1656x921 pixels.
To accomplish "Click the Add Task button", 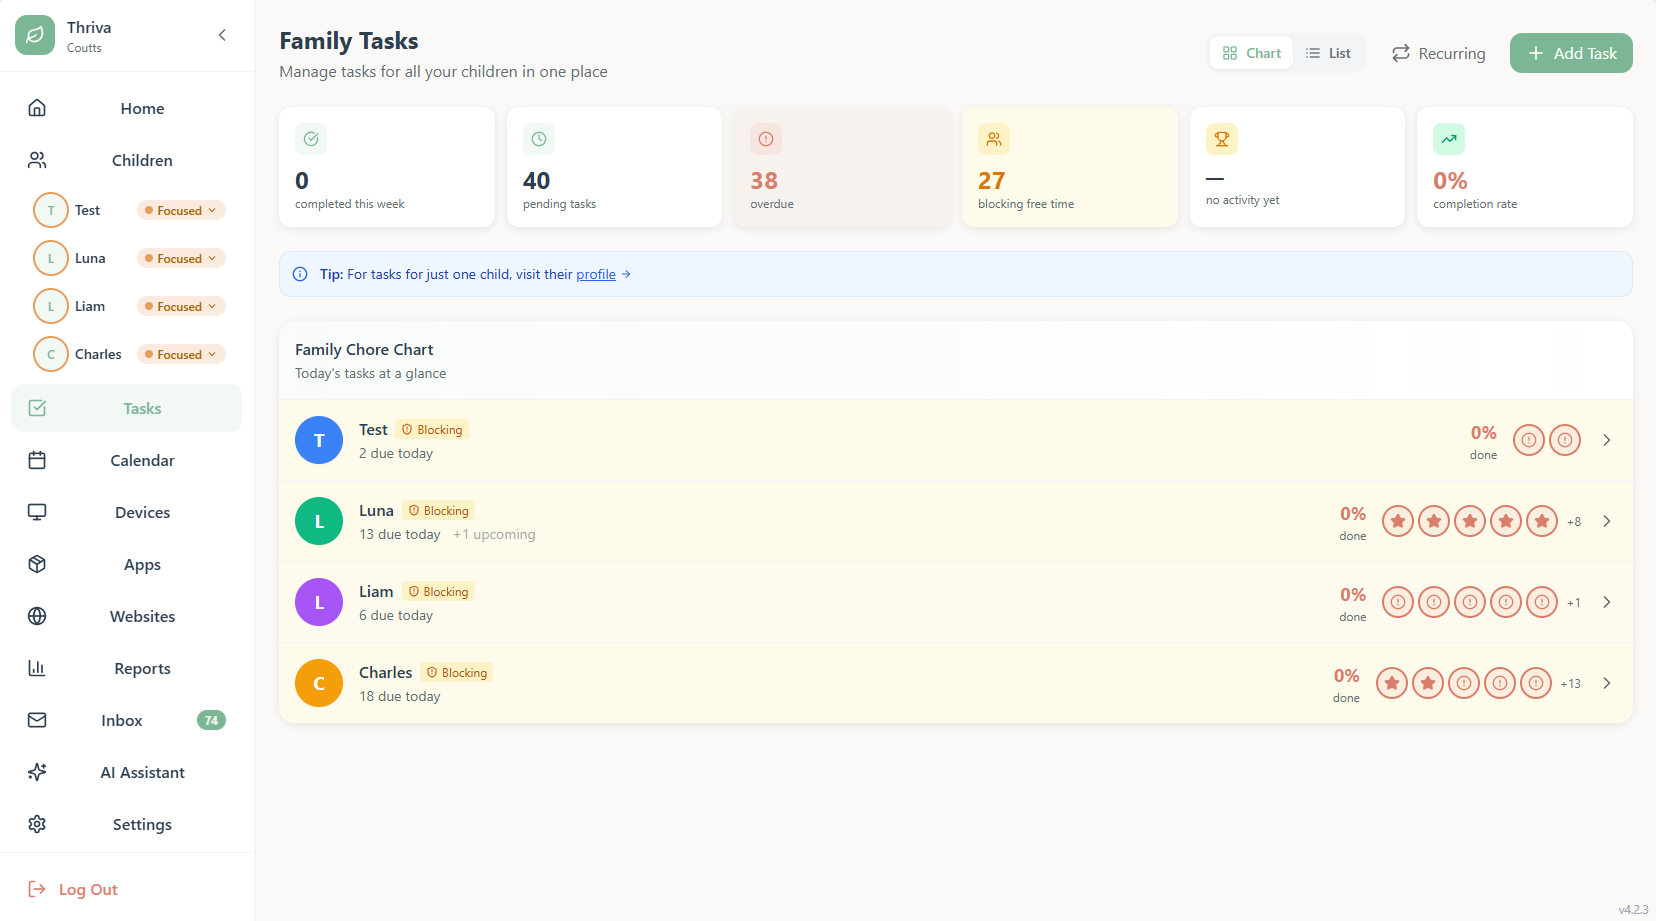I will pyautogui.click(x=1570, y=53).
